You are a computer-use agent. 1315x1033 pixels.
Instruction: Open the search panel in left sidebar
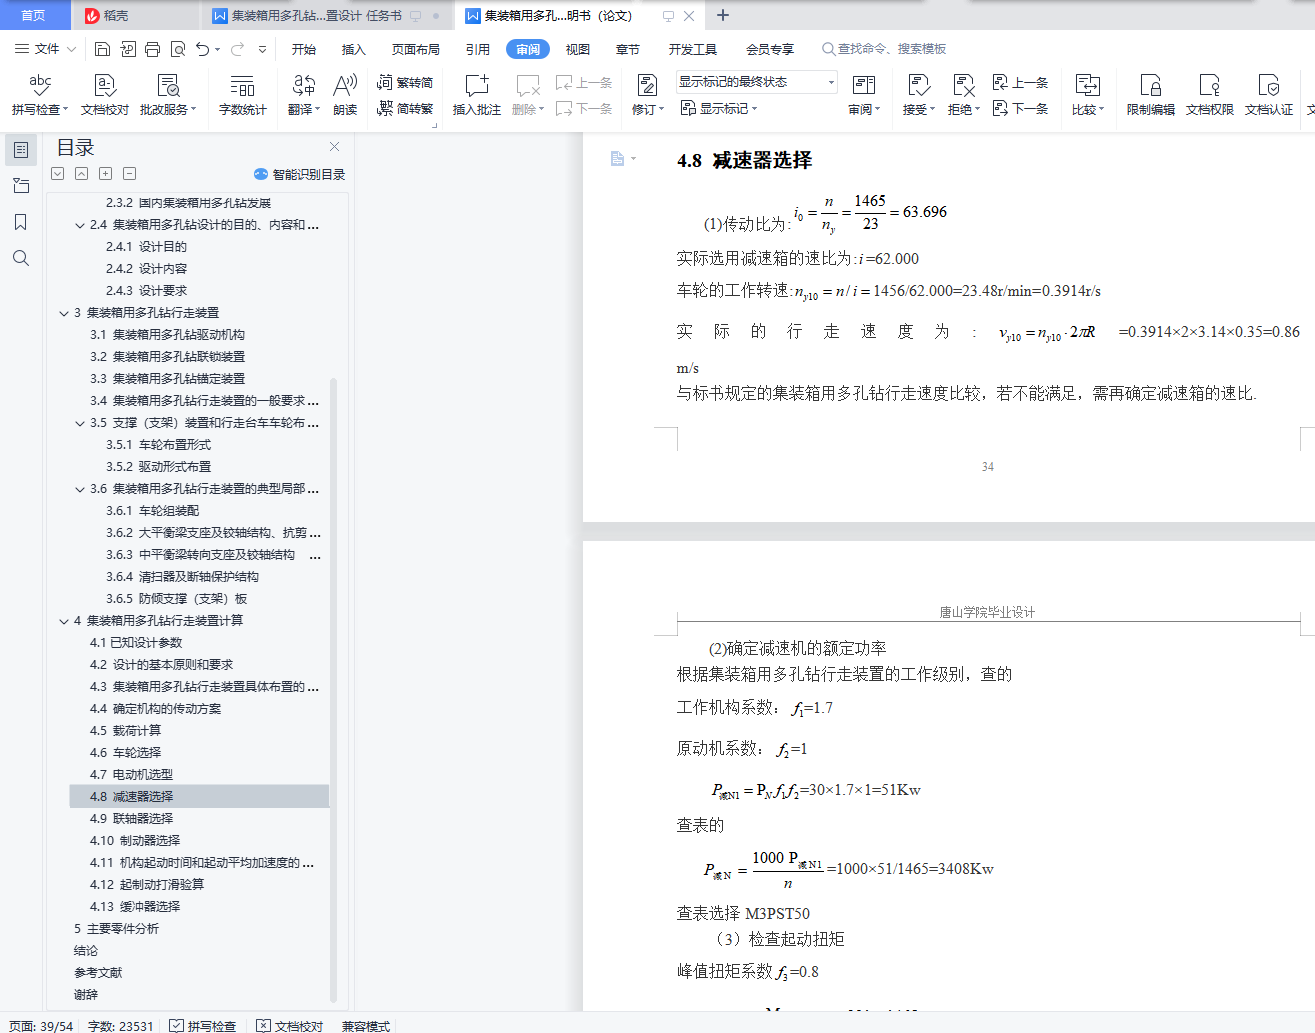pos(20,258)
